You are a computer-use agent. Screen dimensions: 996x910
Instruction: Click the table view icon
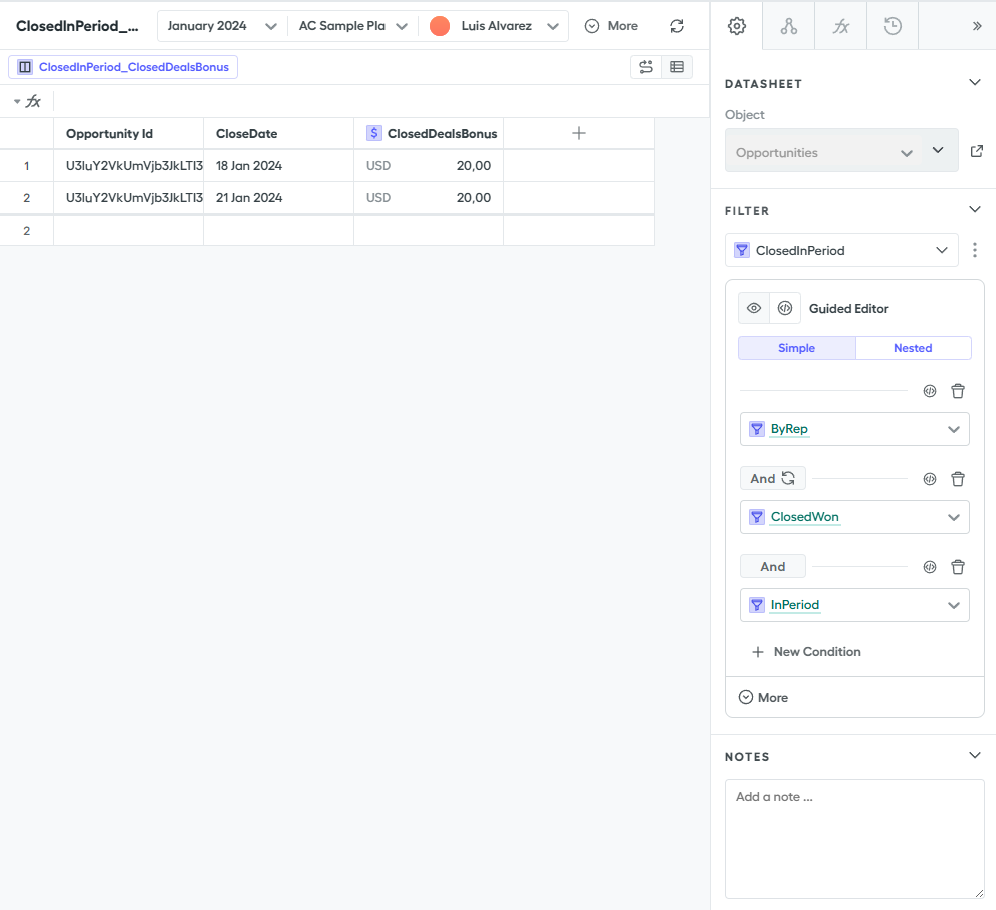[x=677, y=67]
